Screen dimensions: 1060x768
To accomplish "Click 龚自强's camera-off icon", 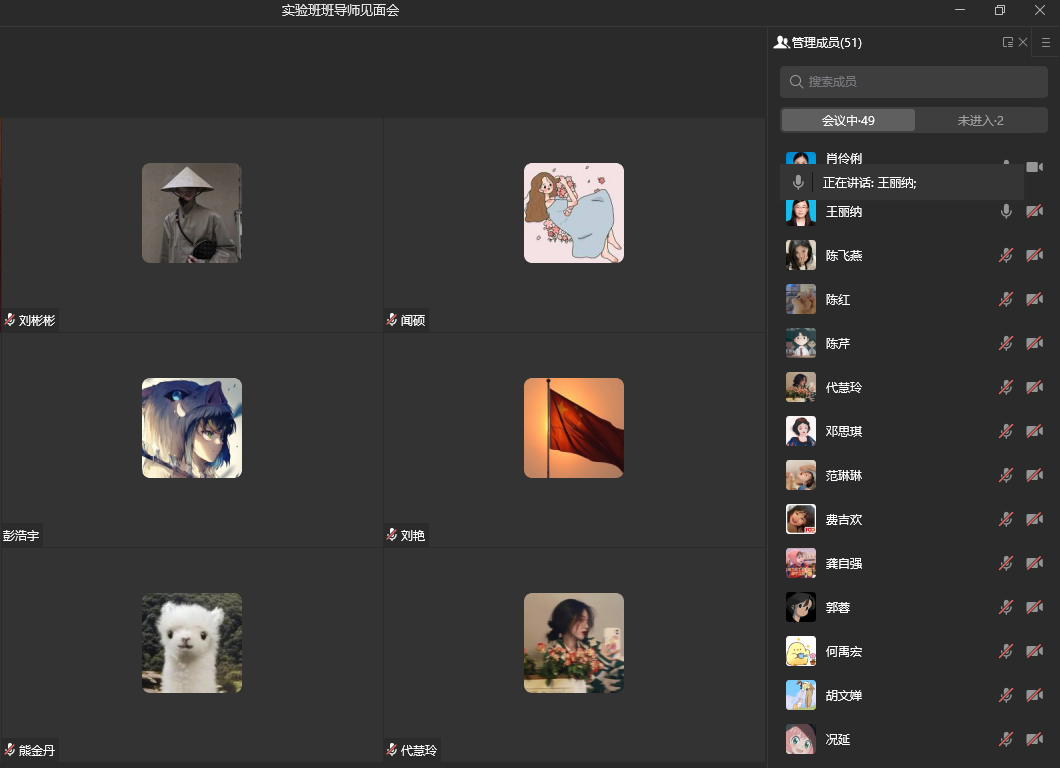I will (1034, 563).
